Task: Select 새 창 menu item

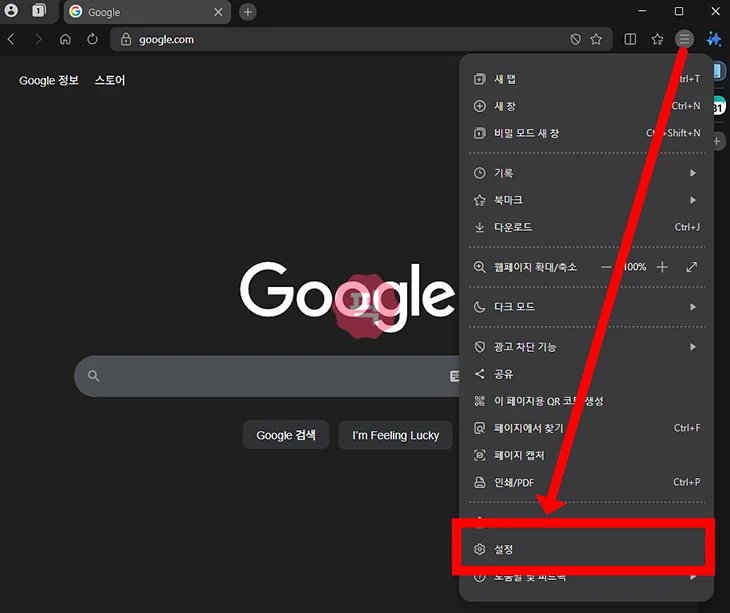Action: click(587, 106)
